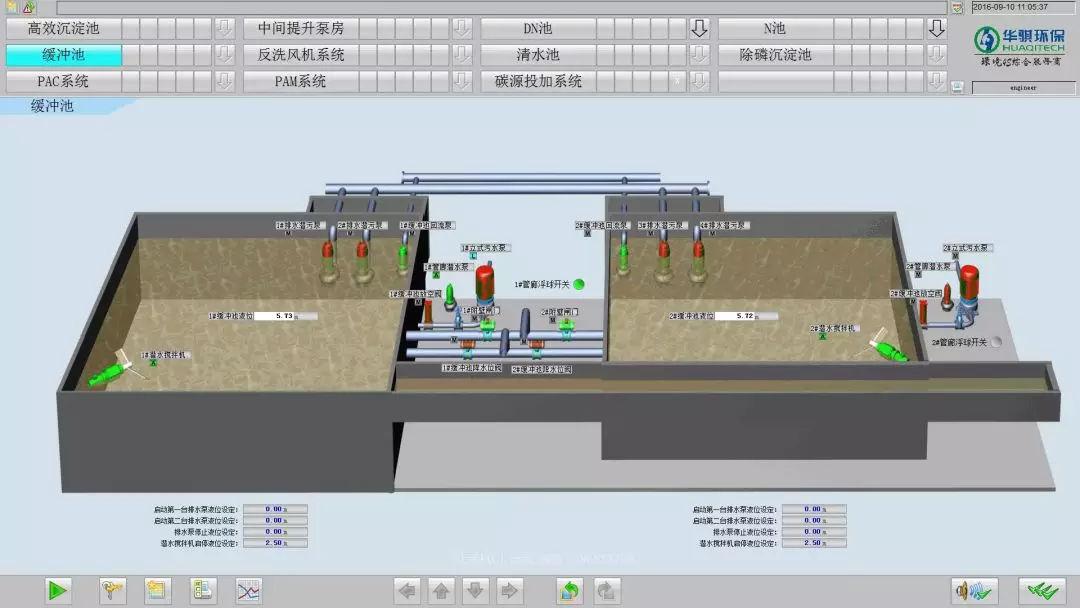Click the calendar icon beside date
Viewport: 1080px width, 608px height.
coord(957,8)
